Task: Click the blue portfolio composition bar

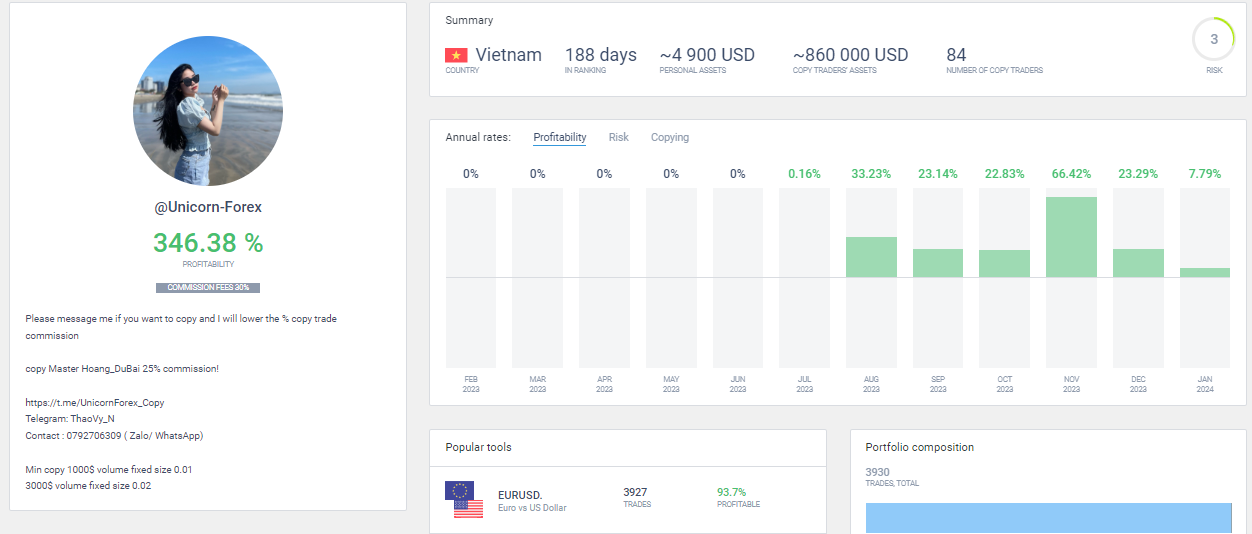Action: (x=1048, y=518)
